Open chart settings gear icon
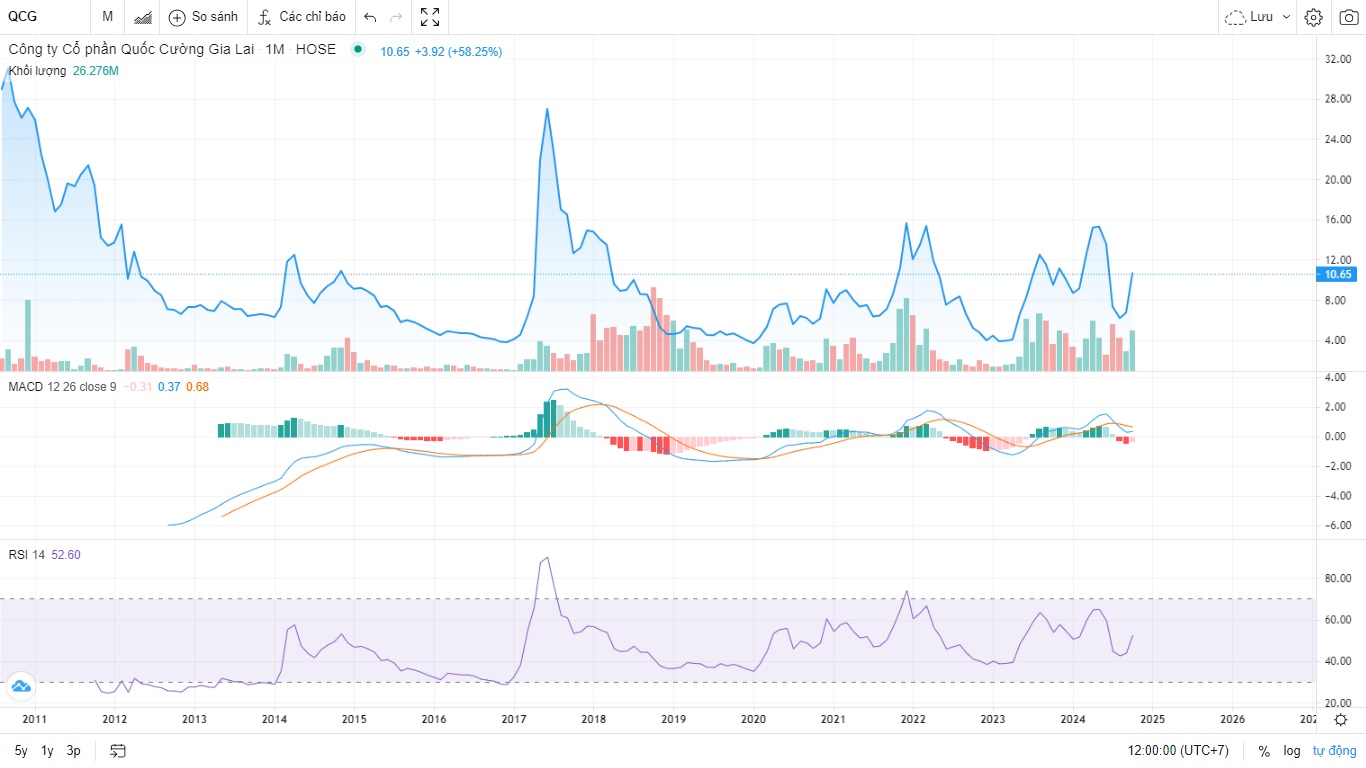This screenshot has height=768, width=1366. (x=1314, y=17)
